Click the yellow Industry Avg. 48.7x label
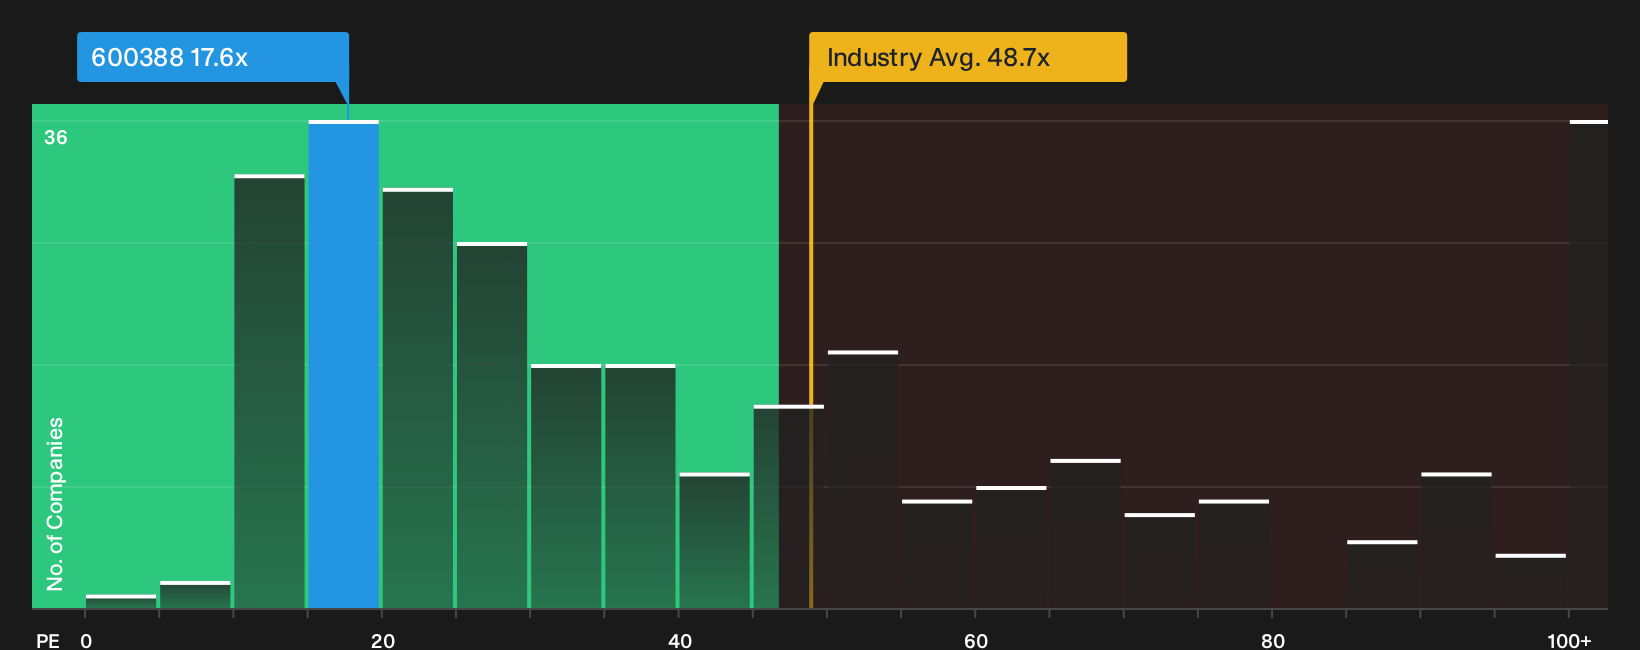This screenshot has height=650, width=1640. (968, 57)
